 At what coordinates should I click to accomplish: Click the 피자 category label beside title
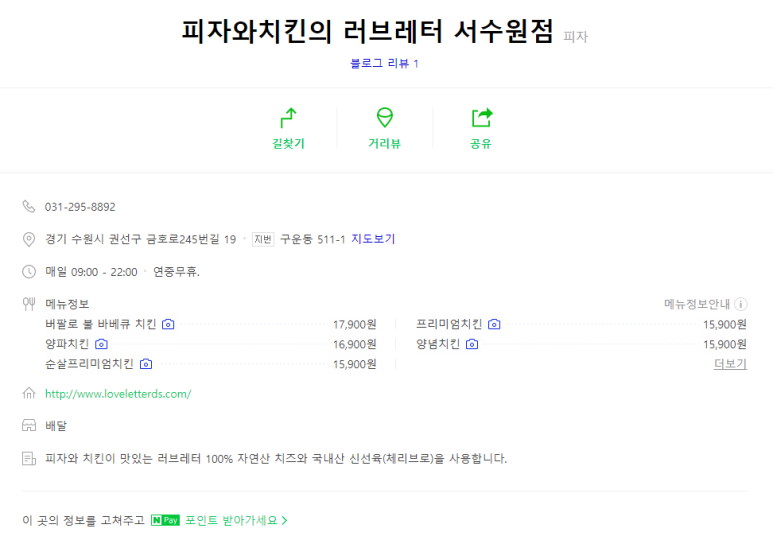[576, 36]
